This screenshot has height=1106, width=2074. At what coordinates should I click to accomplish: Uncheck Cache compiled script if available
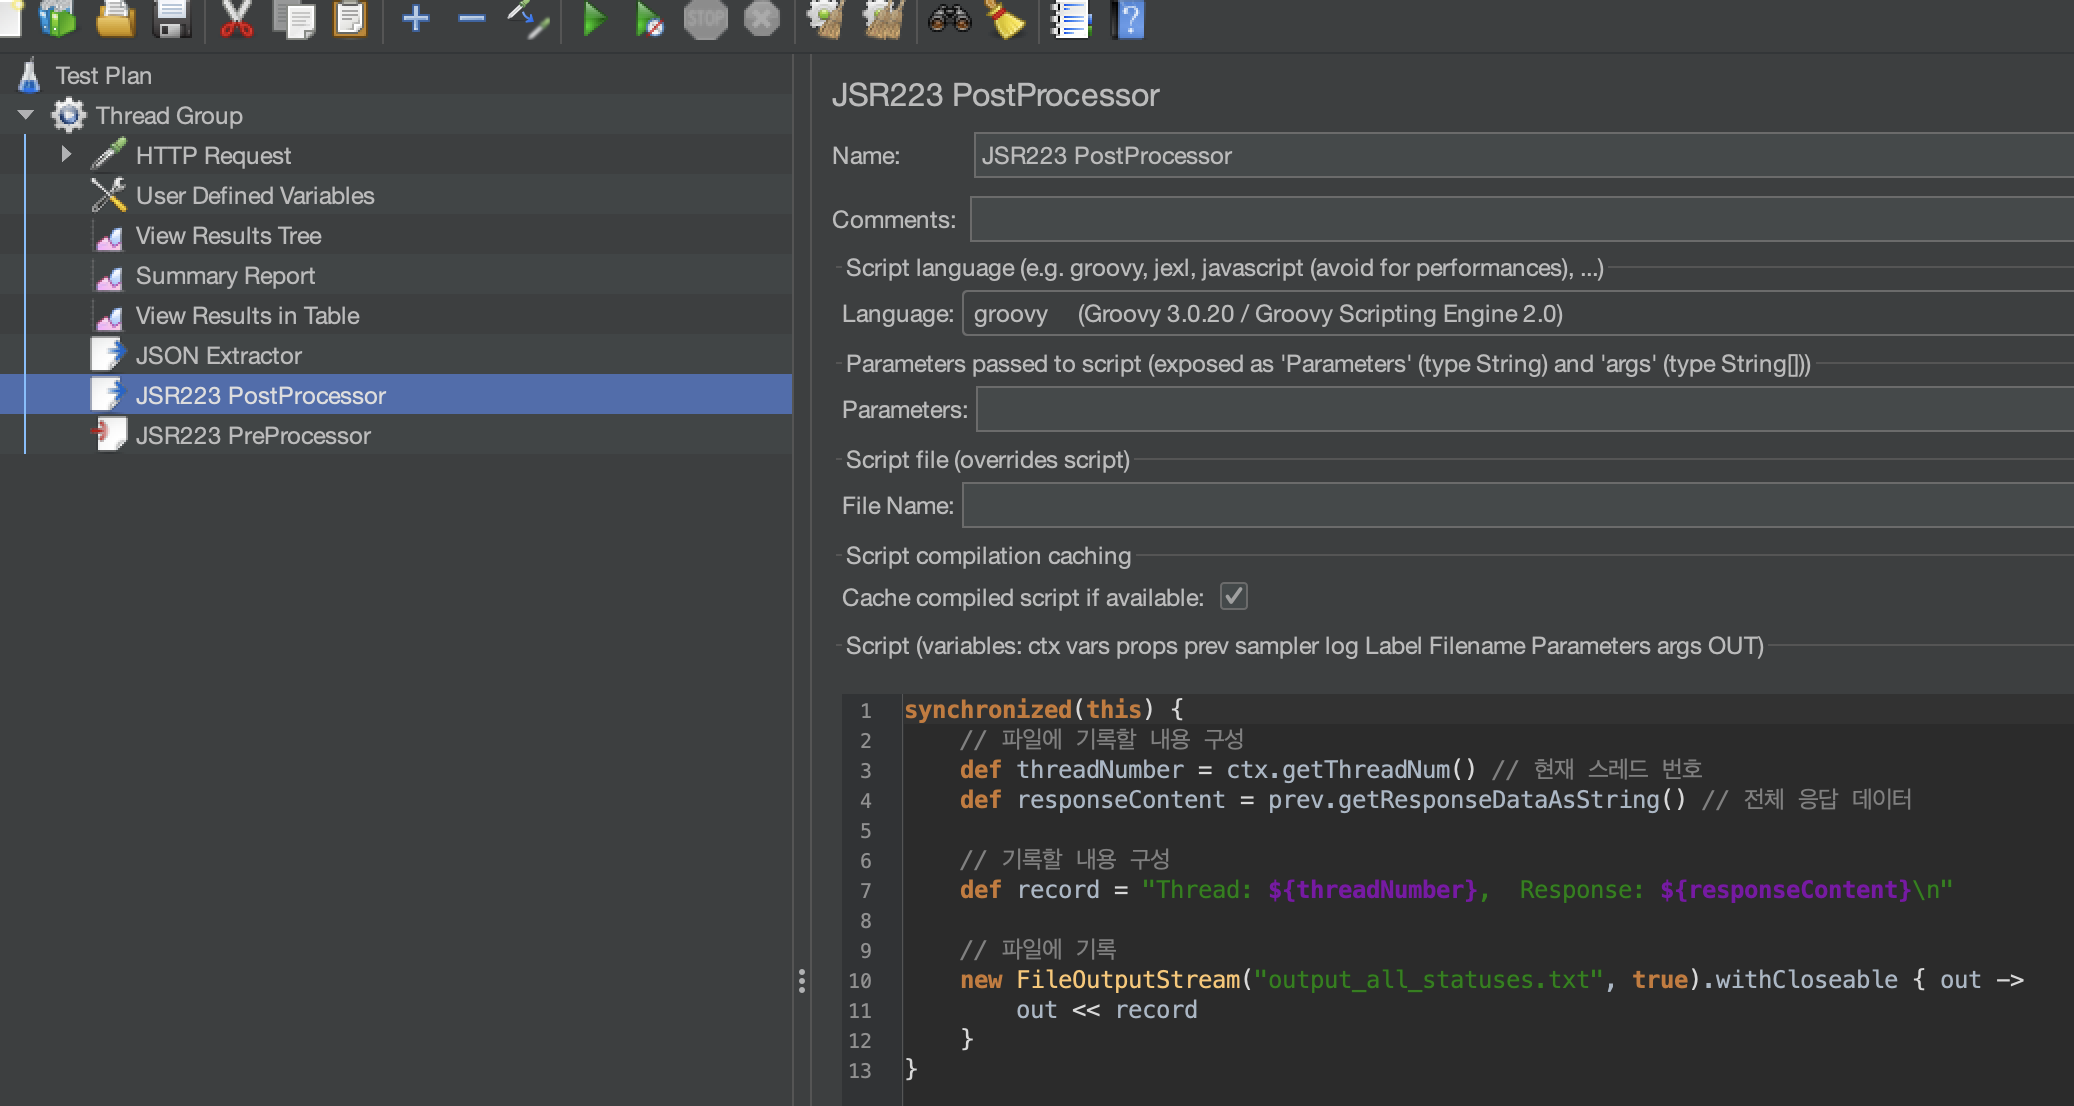tap(1233, 597)
